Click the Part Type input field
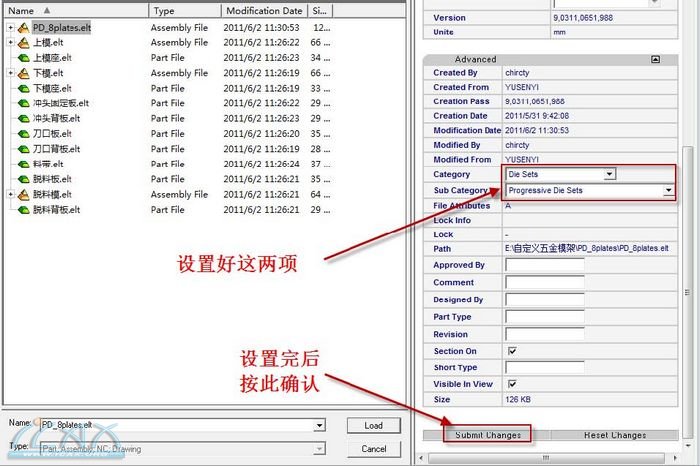The image size is (700, 466). 545,316
